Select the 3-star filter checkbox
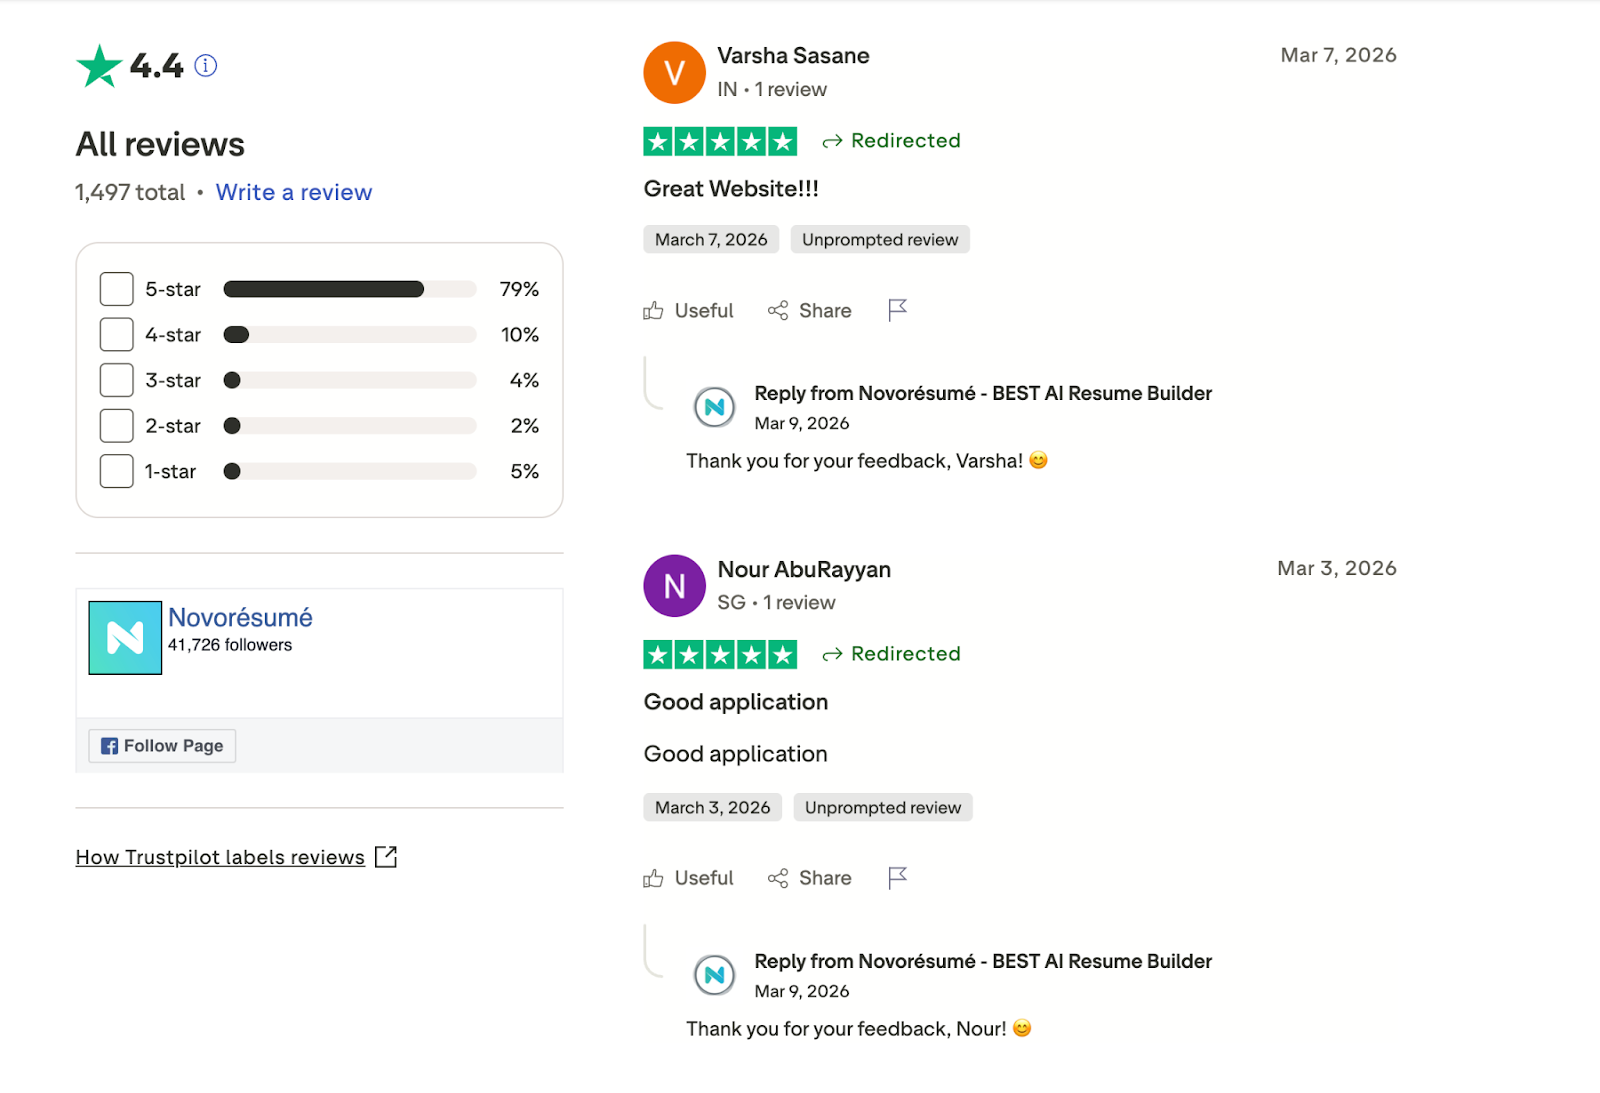The image size is (1600, 1093). coord(117,380)
